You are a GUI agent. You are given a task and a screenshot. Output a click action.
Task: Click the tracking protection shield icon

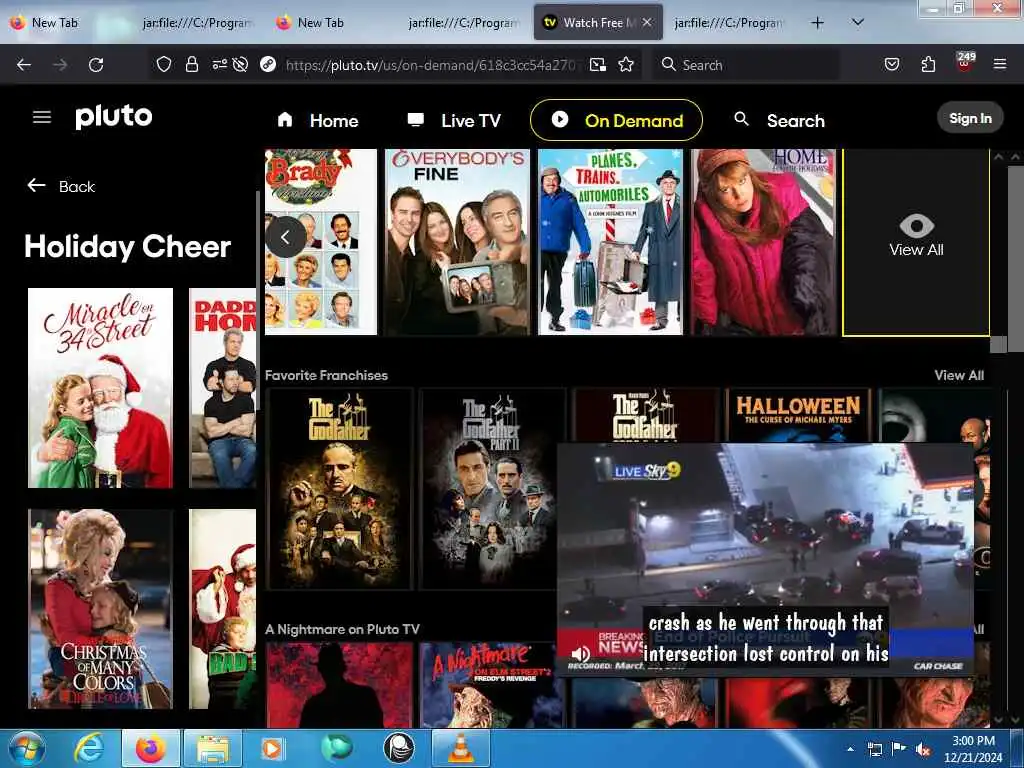(x=163, y=64)
